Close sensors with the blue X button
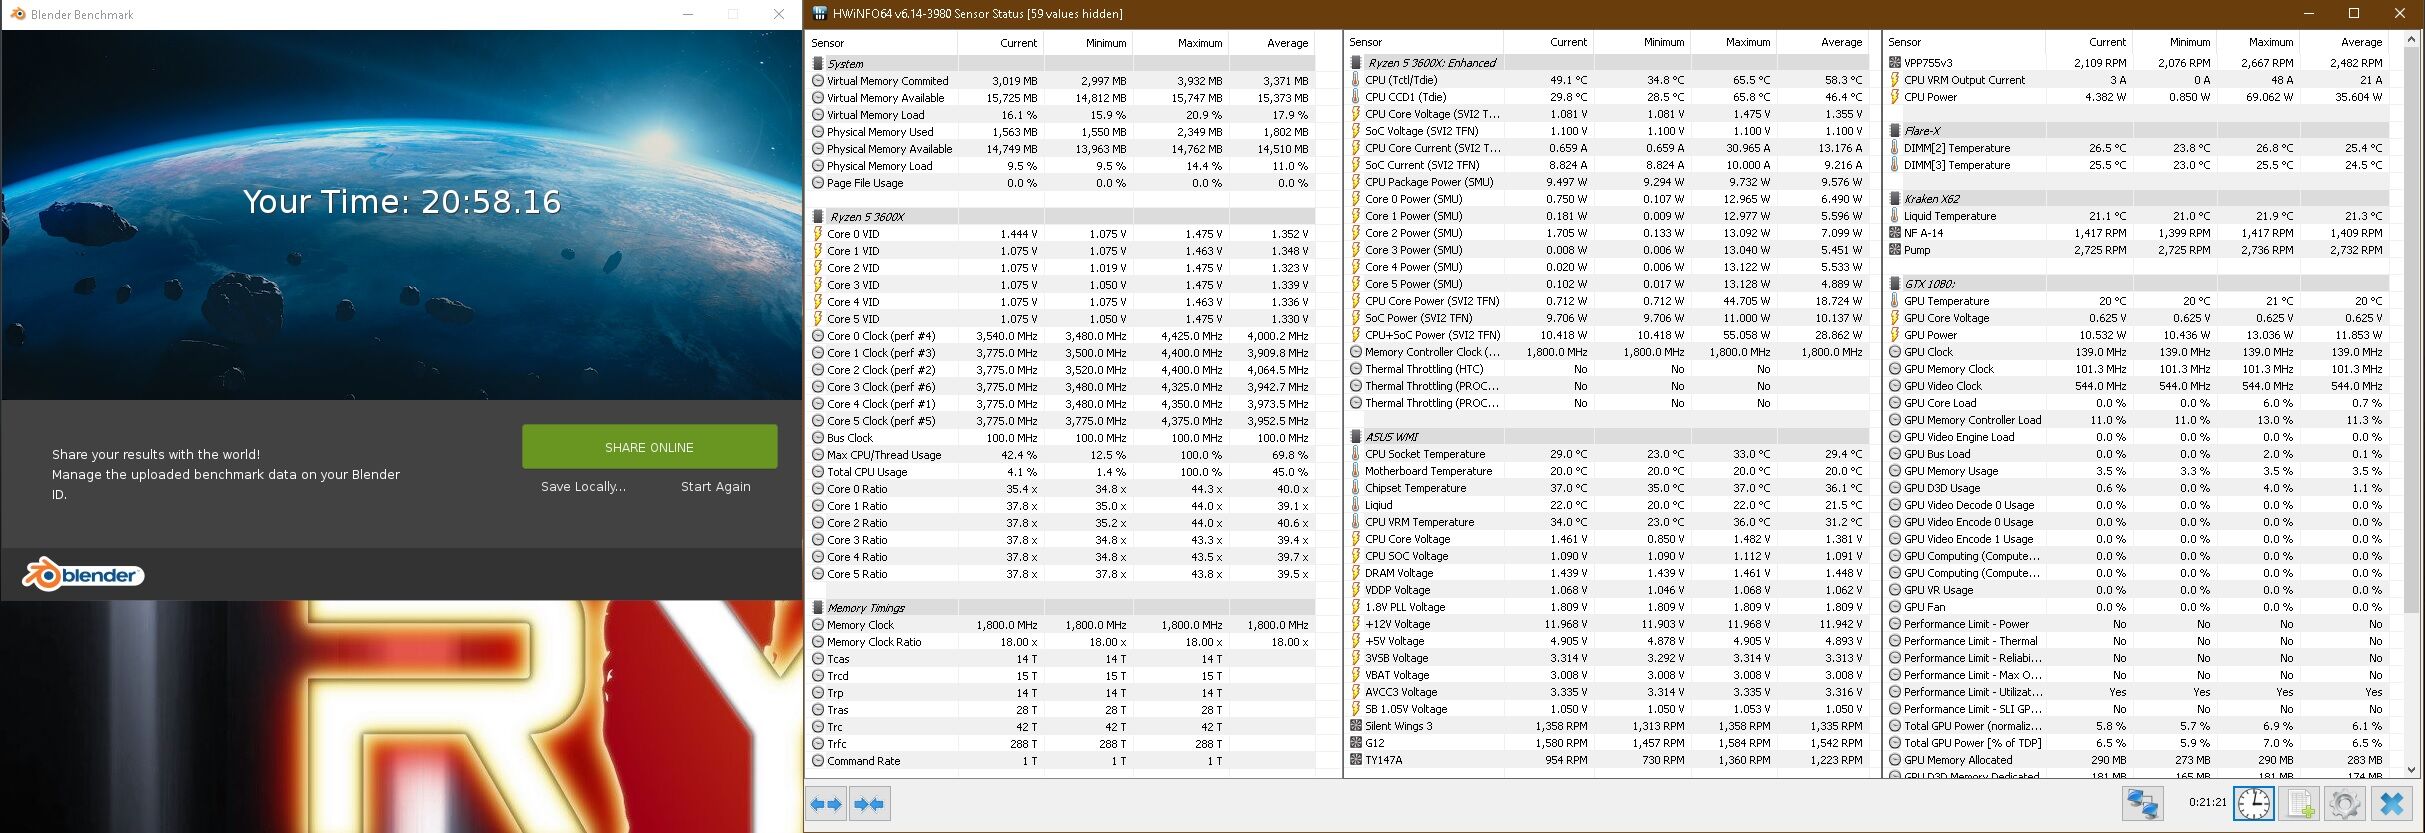This screenshot has height=833, width=2425. 2391,804
